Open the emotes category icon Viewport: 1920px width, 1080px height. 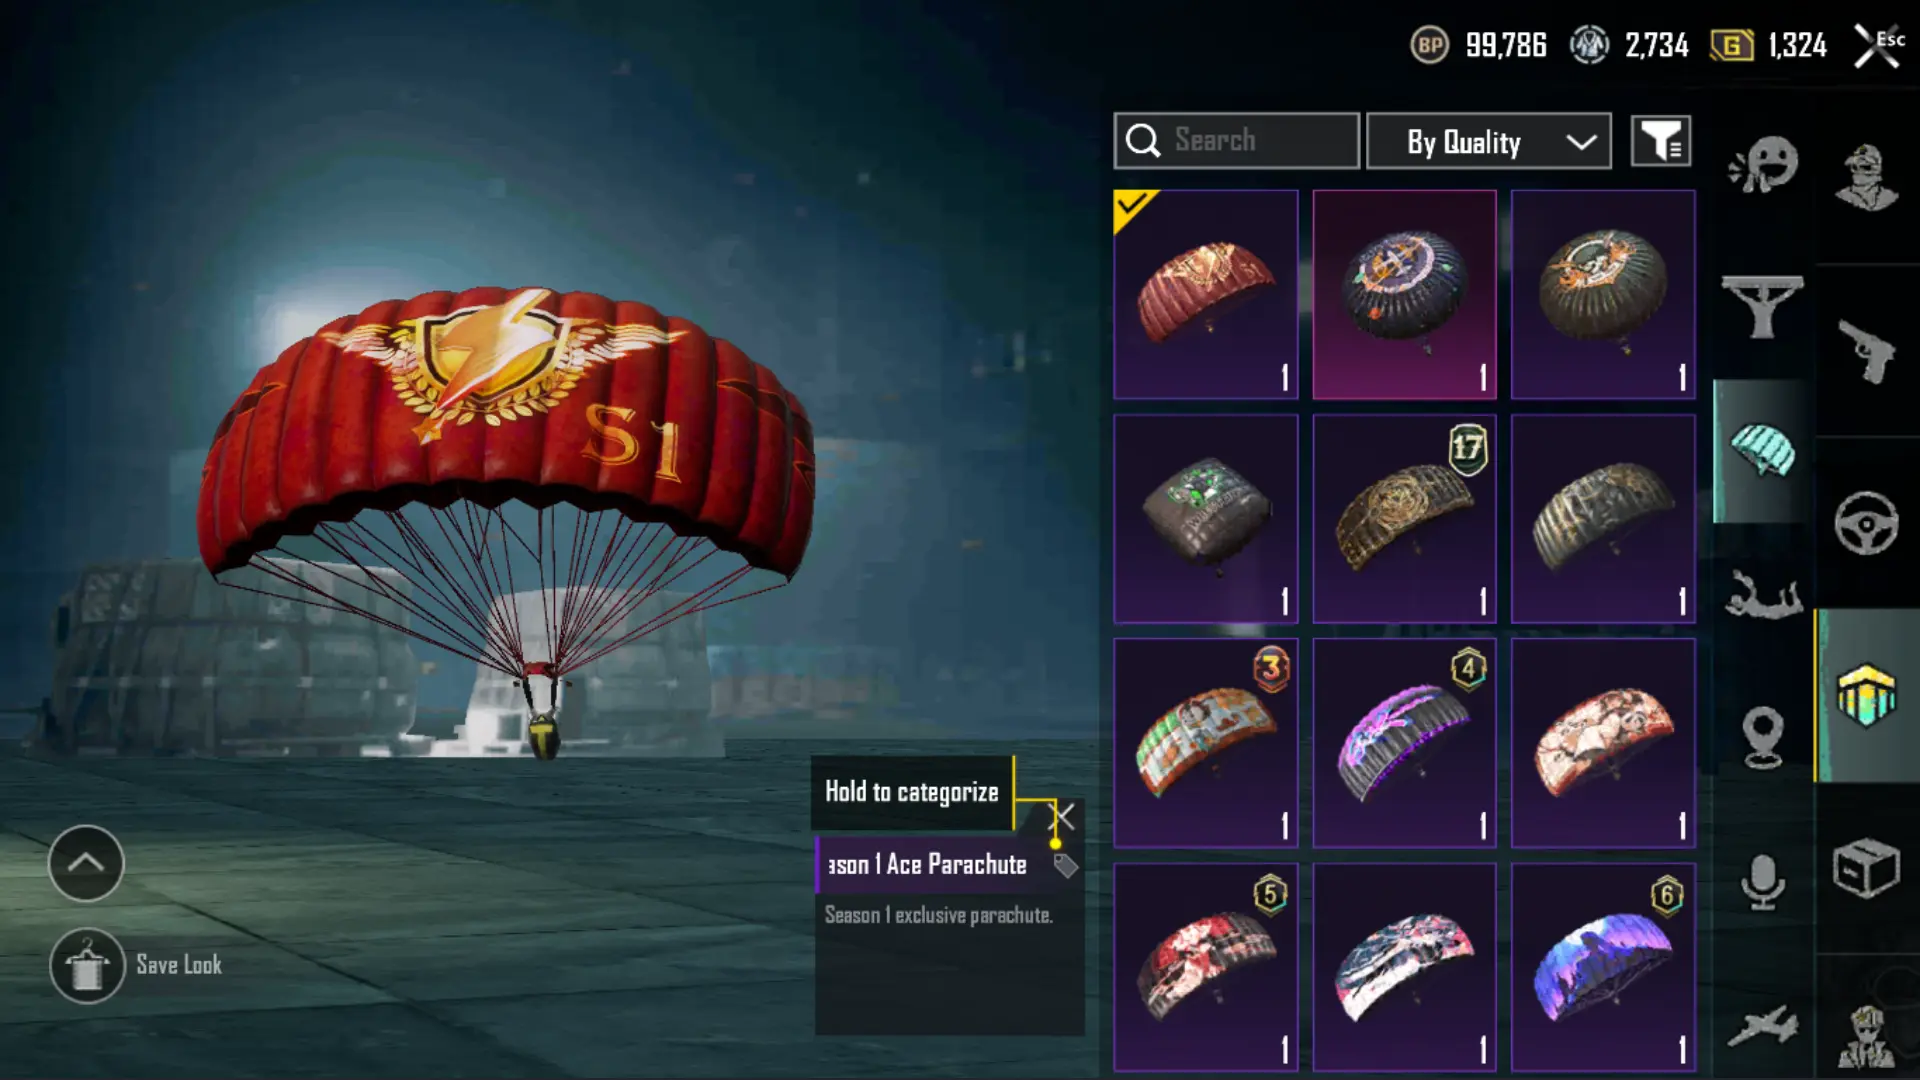1763,165
